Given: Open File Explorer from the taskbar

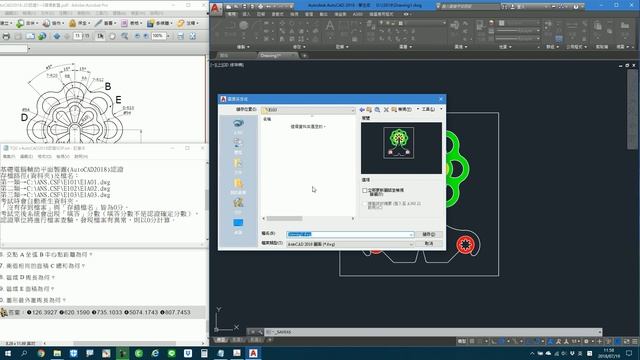Looking at the screenshot, I should (57, 353).
